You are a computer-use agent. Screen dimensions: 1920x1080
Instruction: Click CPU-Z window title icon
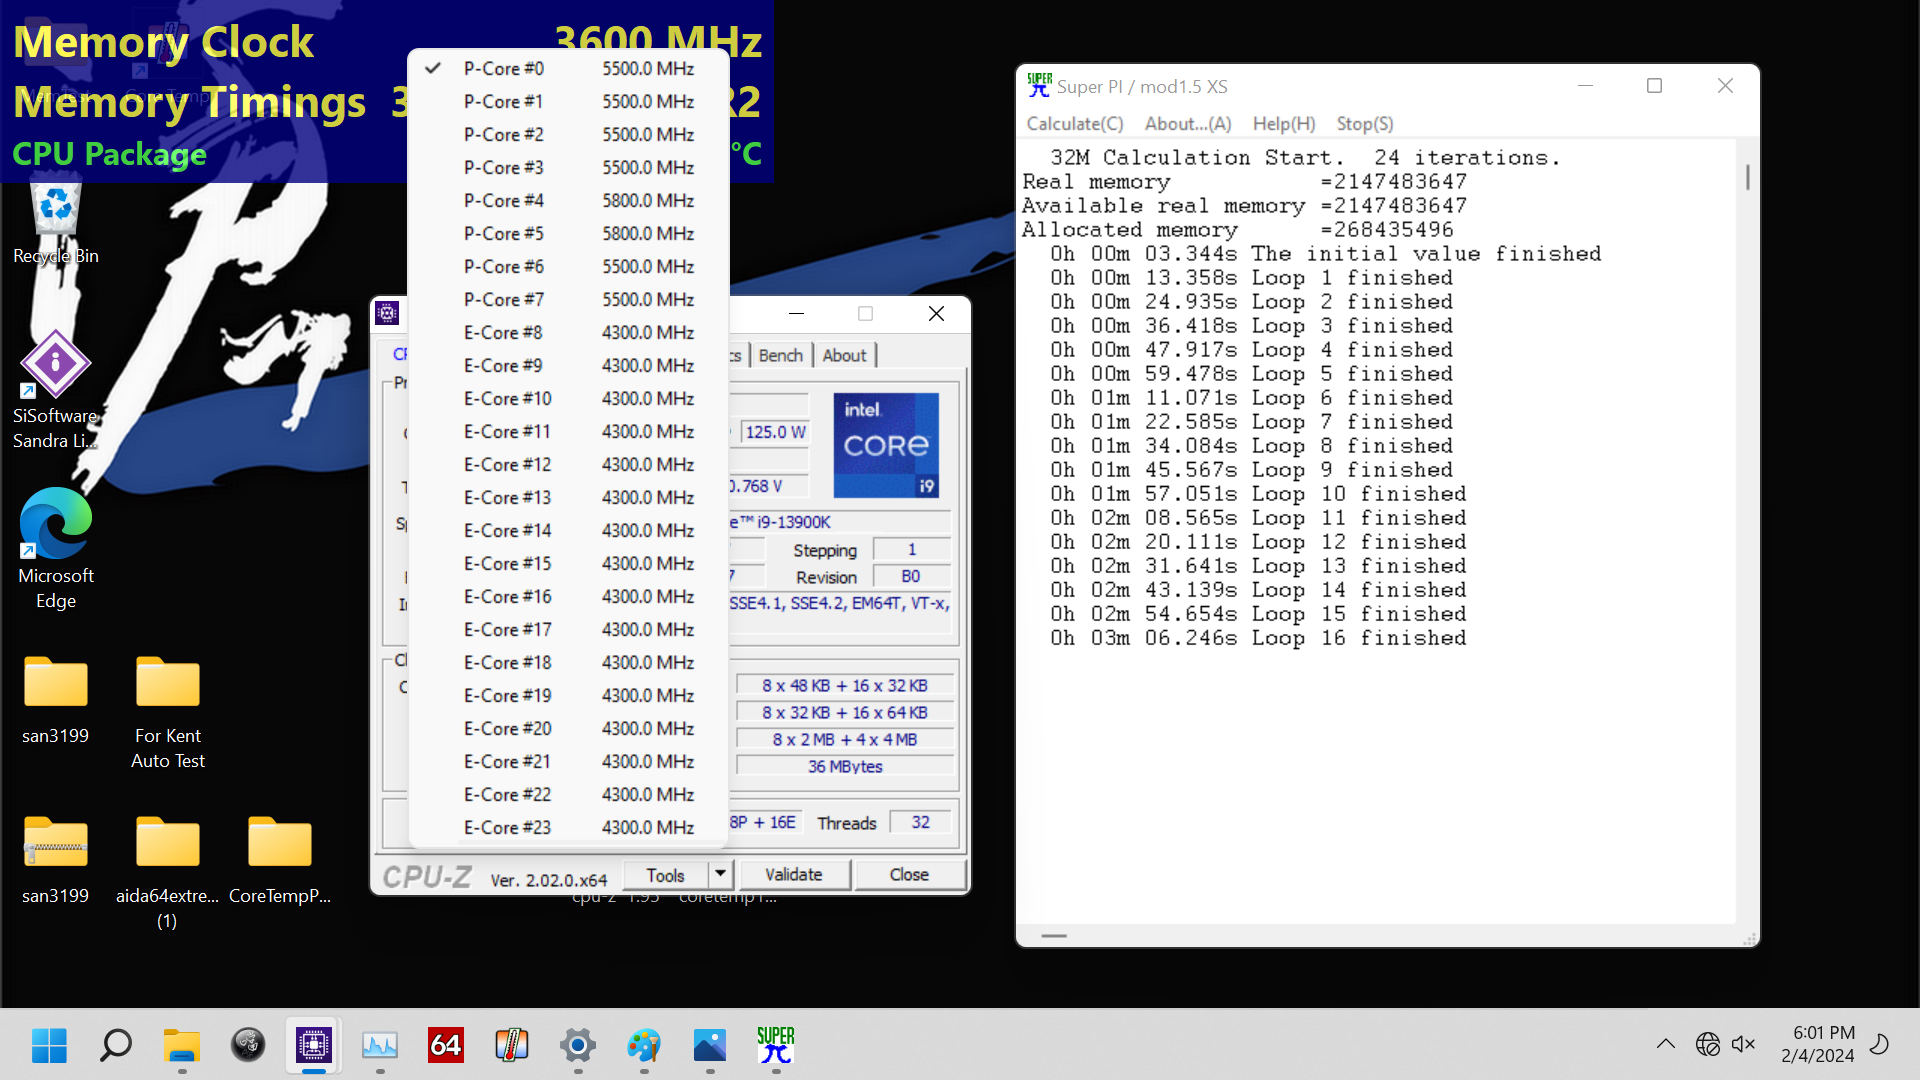[387, 313]
